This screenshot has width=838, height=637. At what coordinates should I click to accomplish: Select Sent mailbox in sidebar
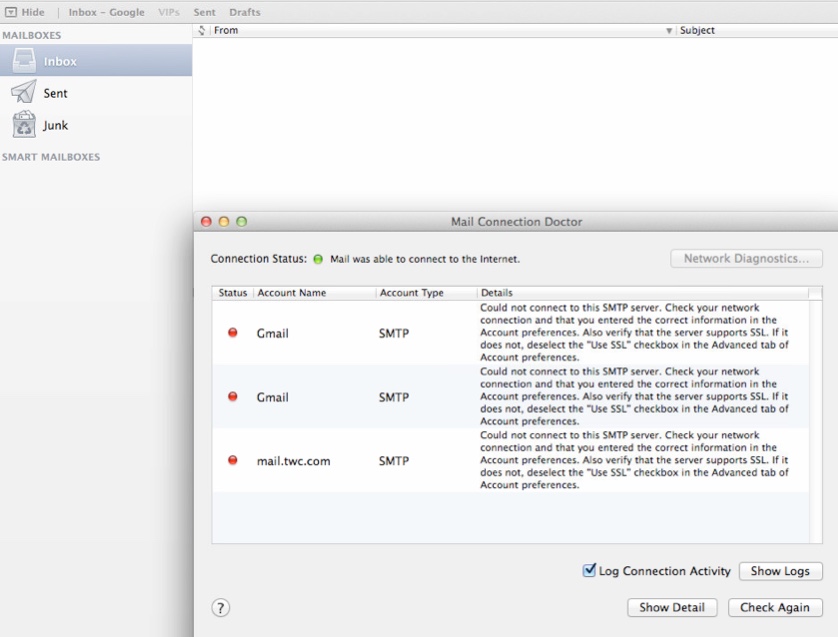96,93
